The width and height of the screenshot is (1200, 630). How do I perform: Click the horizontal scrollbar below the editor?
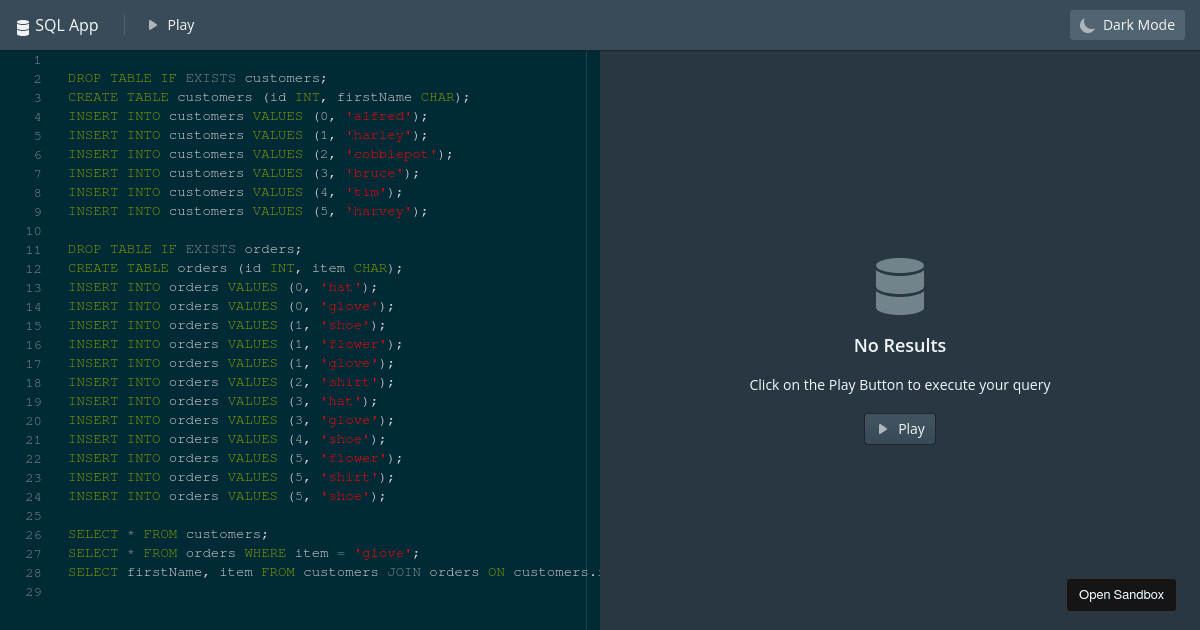tap(300, 624)
